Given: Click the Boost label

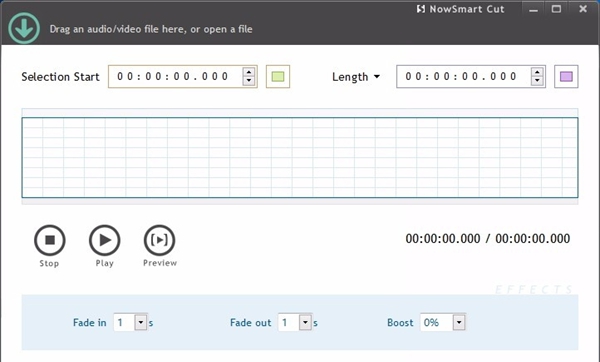Looking at the screenshot, I should 400,323.
